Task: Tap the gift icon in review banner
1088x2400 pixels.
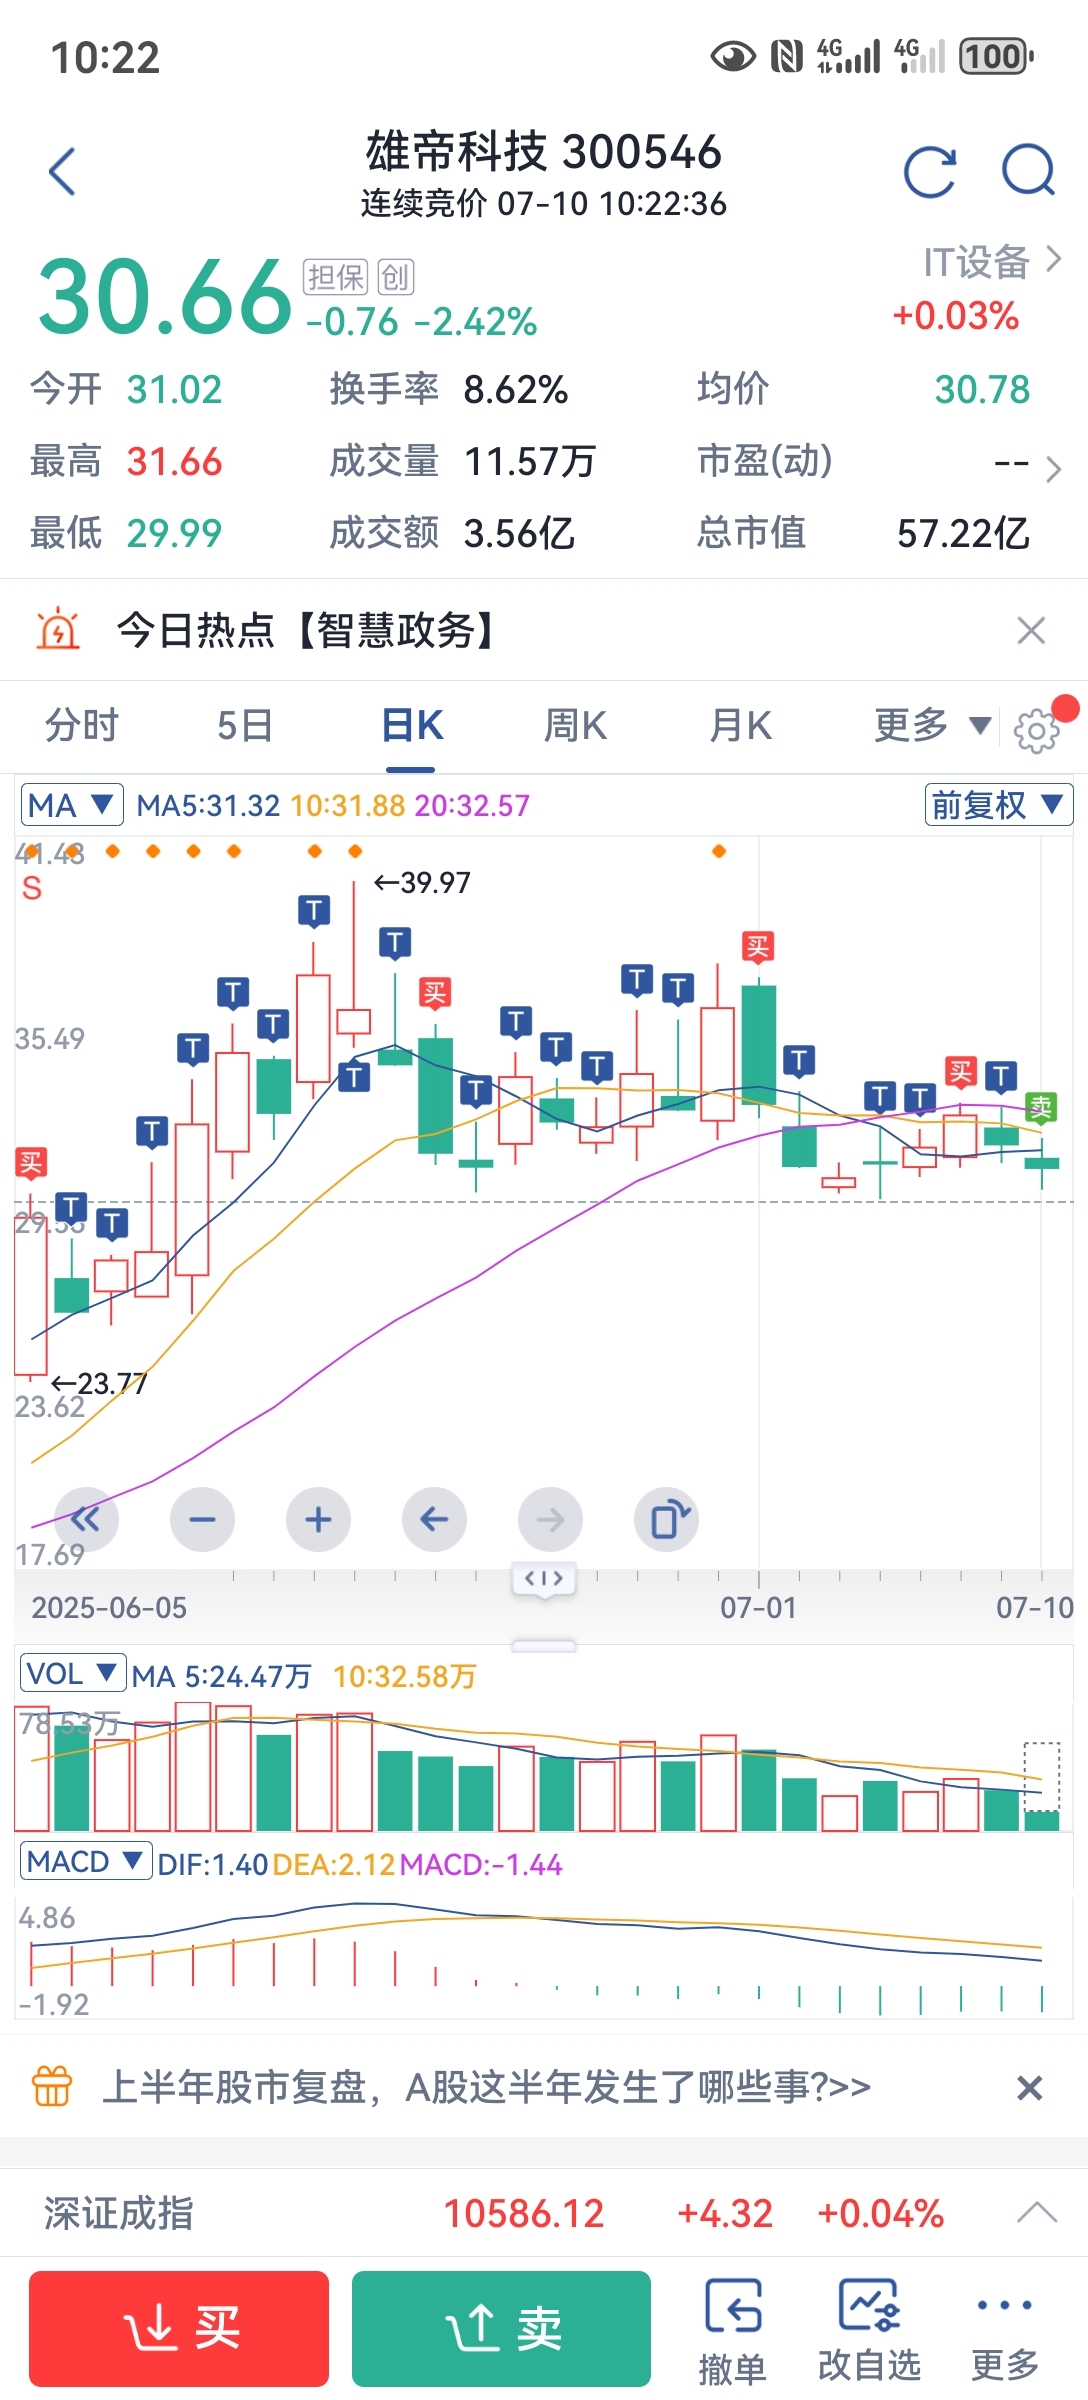Action: point(52,2087)
